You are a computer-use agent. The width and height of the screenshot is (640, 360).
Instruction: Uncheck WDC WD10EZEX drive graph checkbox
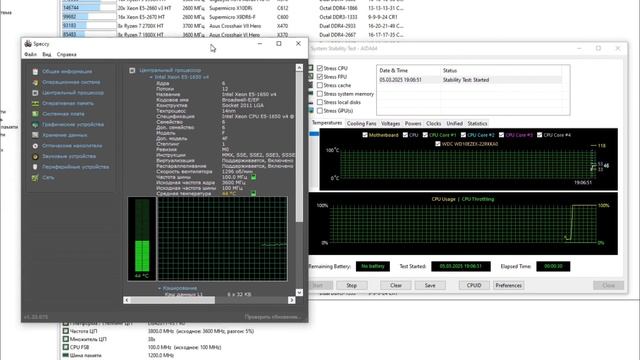pos(438,144)
